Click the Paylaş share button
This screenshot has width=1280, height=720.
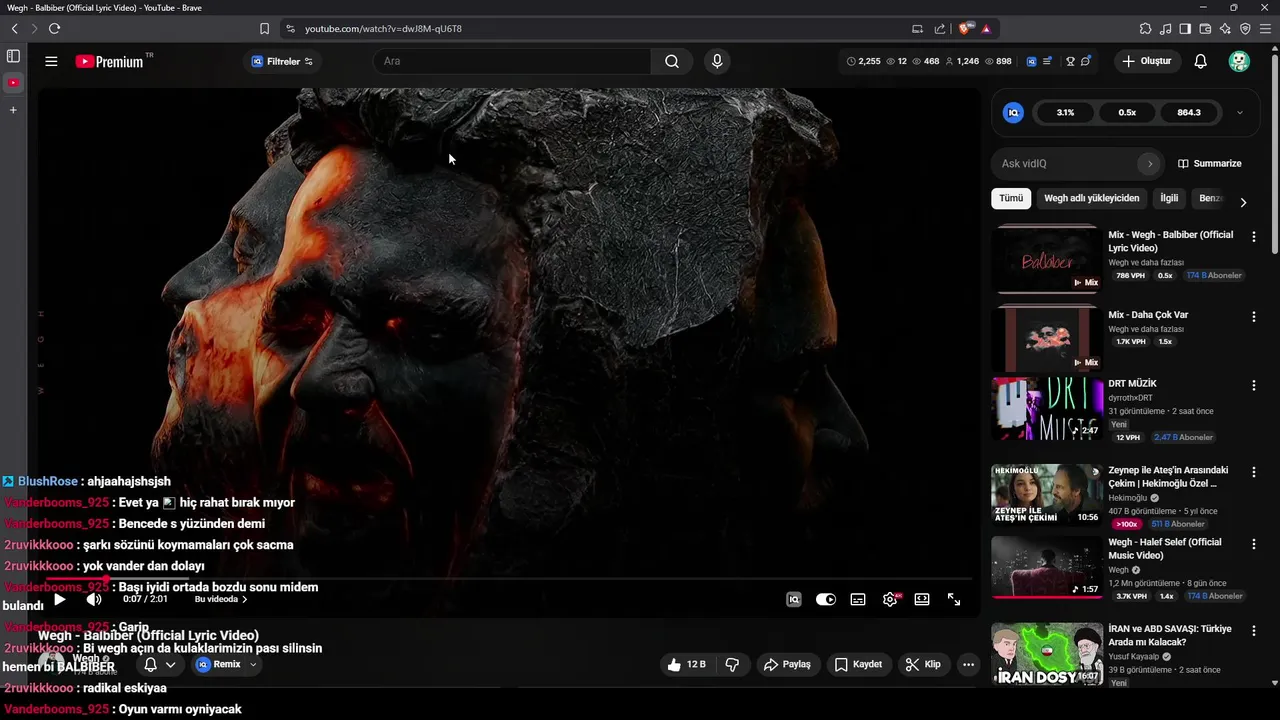coord(787,664)
